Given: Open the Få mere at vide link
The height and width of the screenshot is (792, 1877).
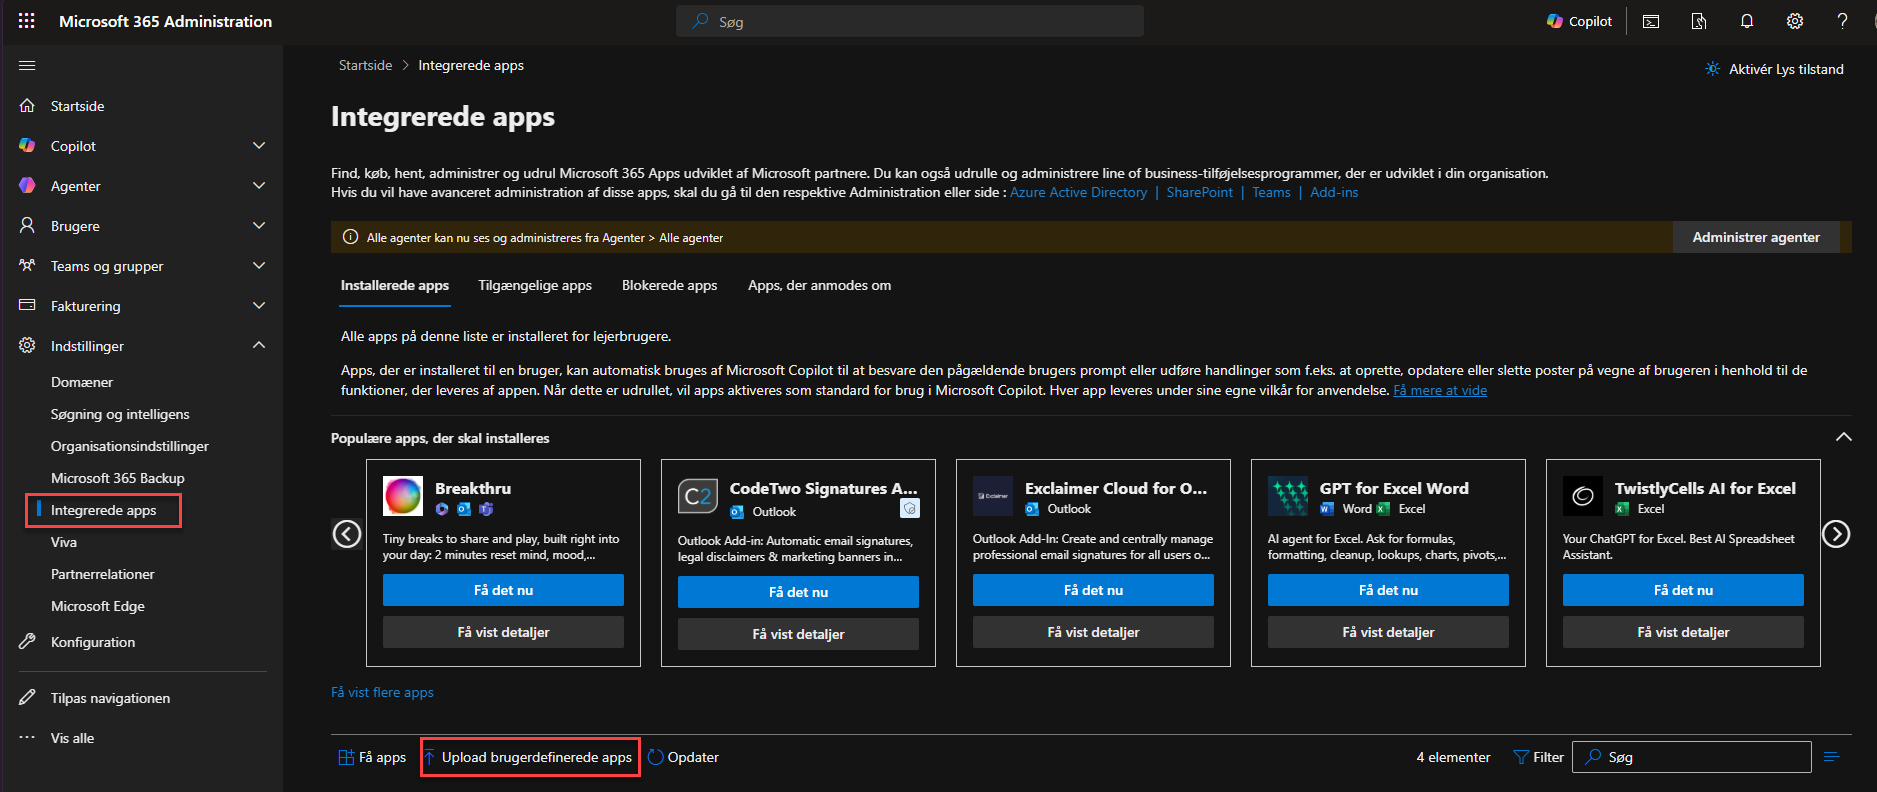Looking at the screenshot, I should [x=1440, y=390].
